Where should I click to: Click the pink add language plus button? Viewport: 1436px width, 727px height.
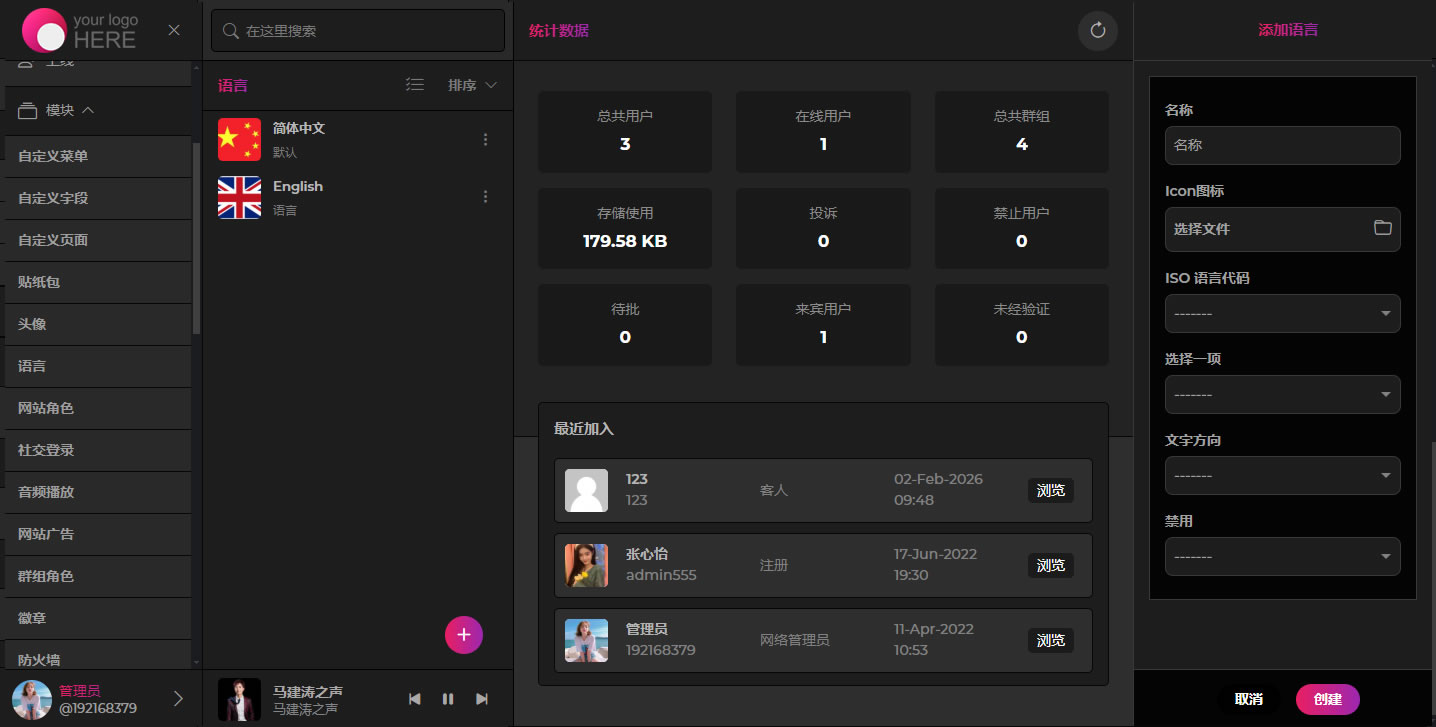[x=463, y=635]
